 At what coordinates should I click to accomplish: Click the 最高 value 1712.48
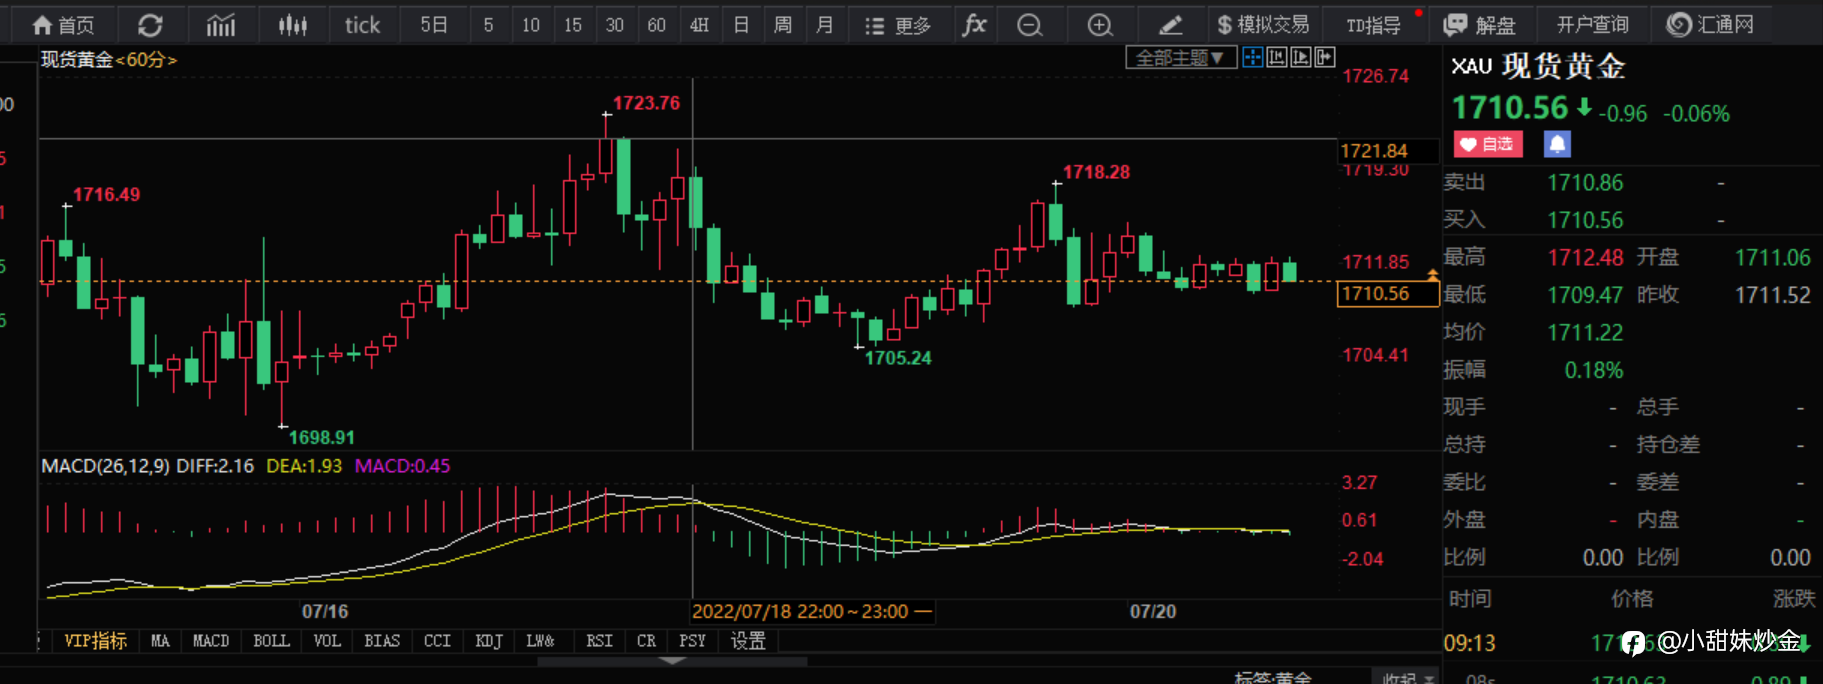click(x=1585, y=258)
